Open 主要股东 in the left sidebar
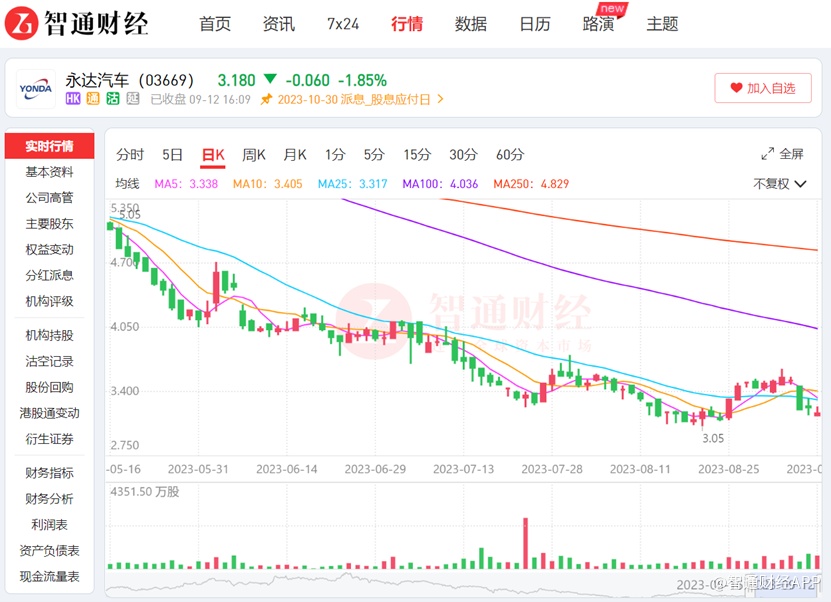The image size is (831, 602). coord(49,223)
